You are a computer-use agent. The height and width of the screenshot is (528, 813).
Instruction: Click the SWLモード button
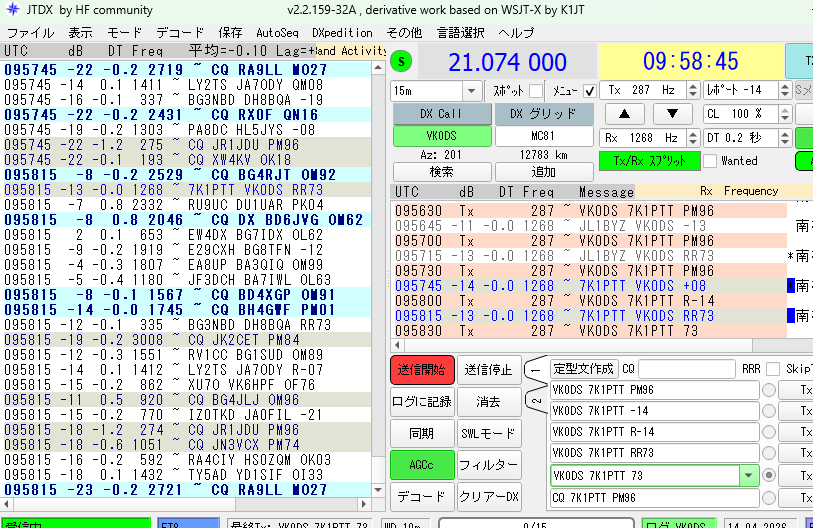488,433
